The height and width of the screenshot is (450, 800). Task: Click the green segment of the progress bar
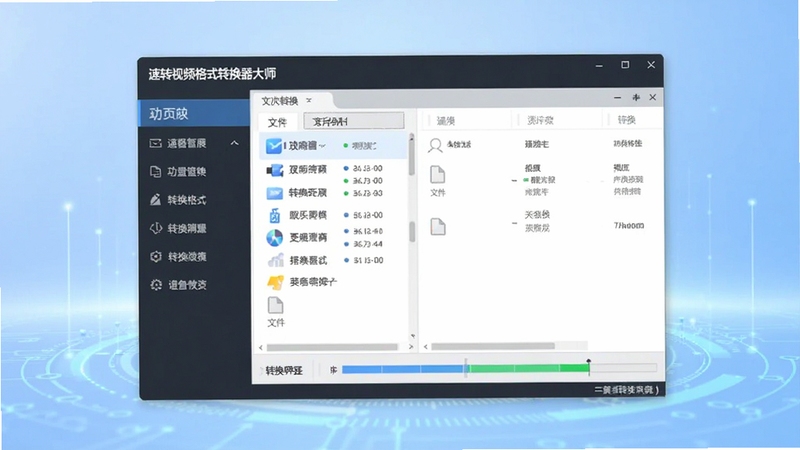tap(529, 368)
